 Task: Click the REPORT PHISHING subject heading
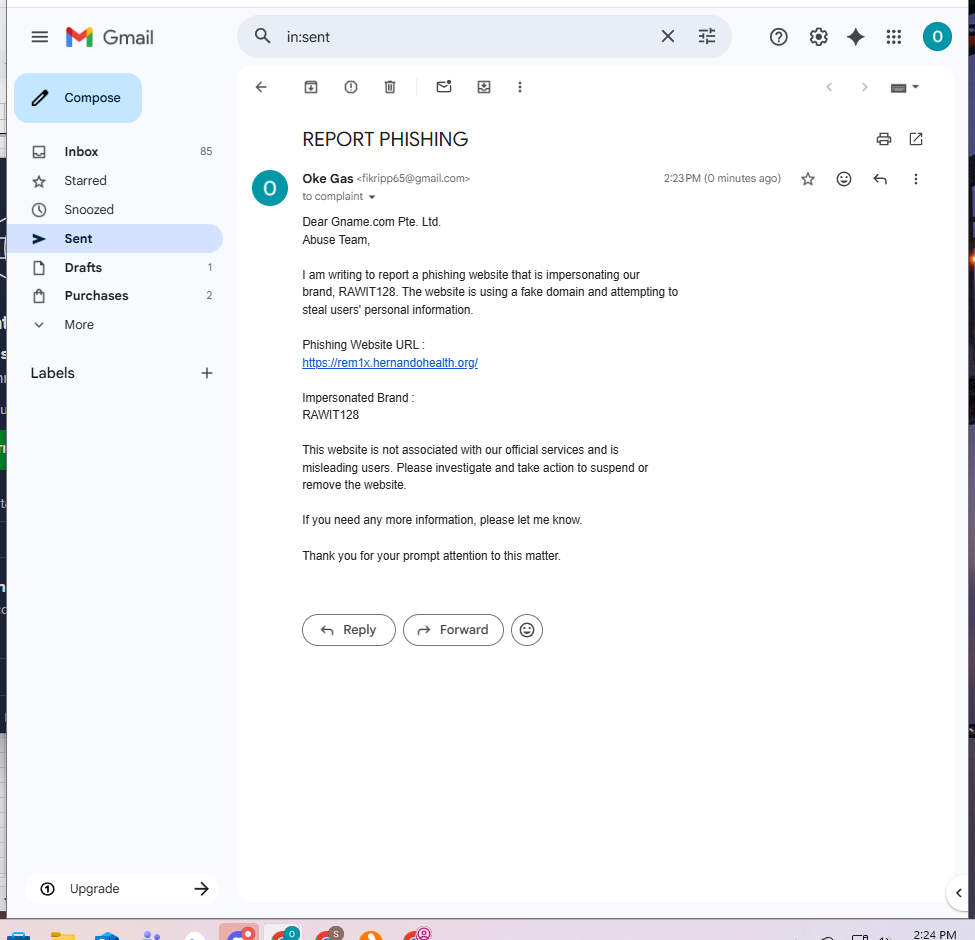(385, 139)
